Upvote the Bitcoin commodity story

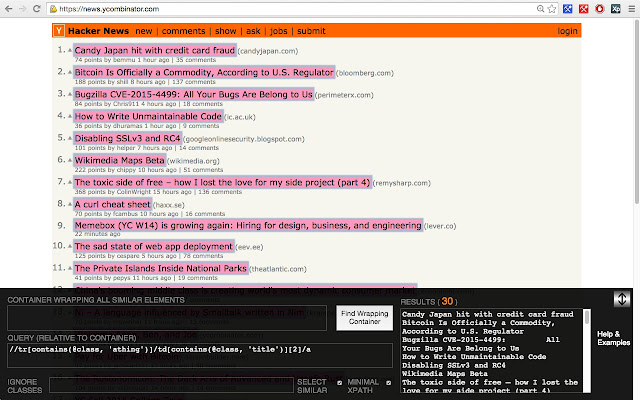click(70, 72)
